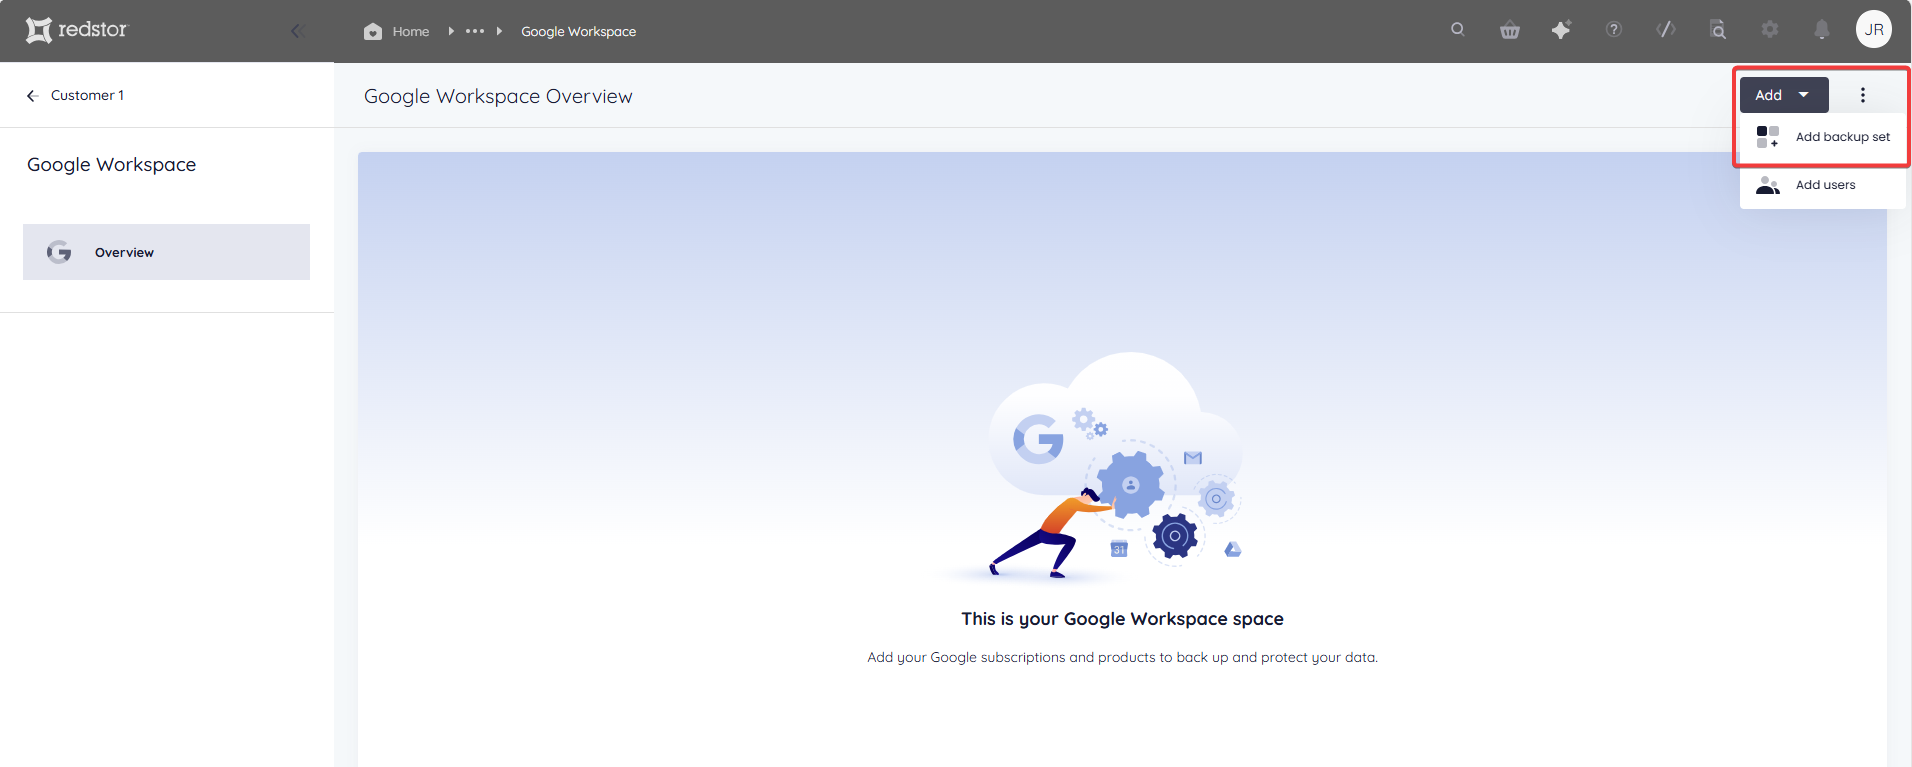Expand the breadcrumb ellipsis
Screen dimensions: 1912x767
[475, 31]
